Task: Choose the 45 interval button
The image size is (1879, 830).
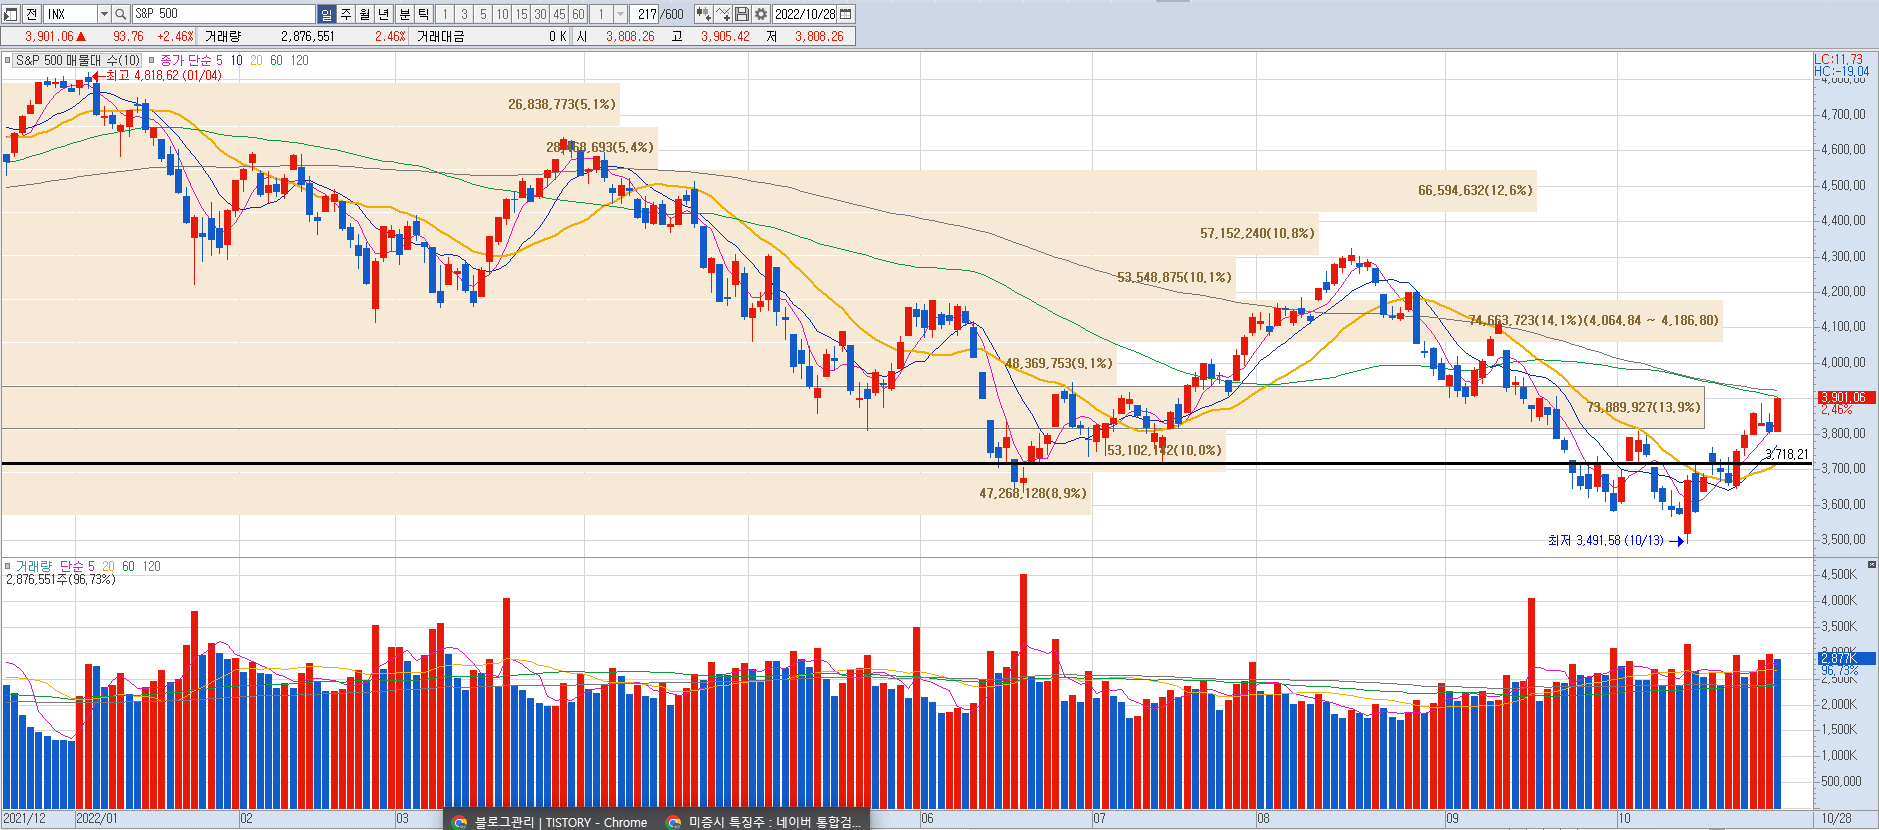Action: 560,14
